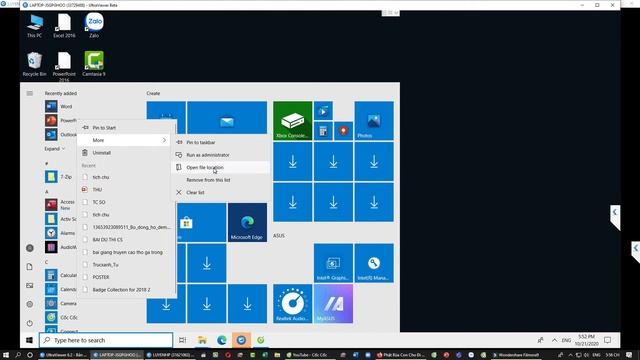
Task: Open recent file Badge Collection for 2018 2
Action: (x=123, y=290)
